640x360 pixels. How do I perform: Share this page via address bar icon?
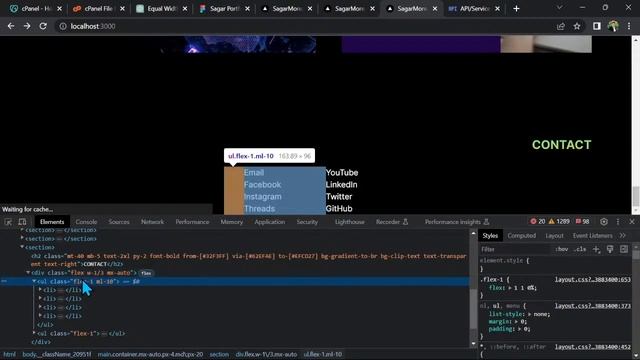click(561, 26)
